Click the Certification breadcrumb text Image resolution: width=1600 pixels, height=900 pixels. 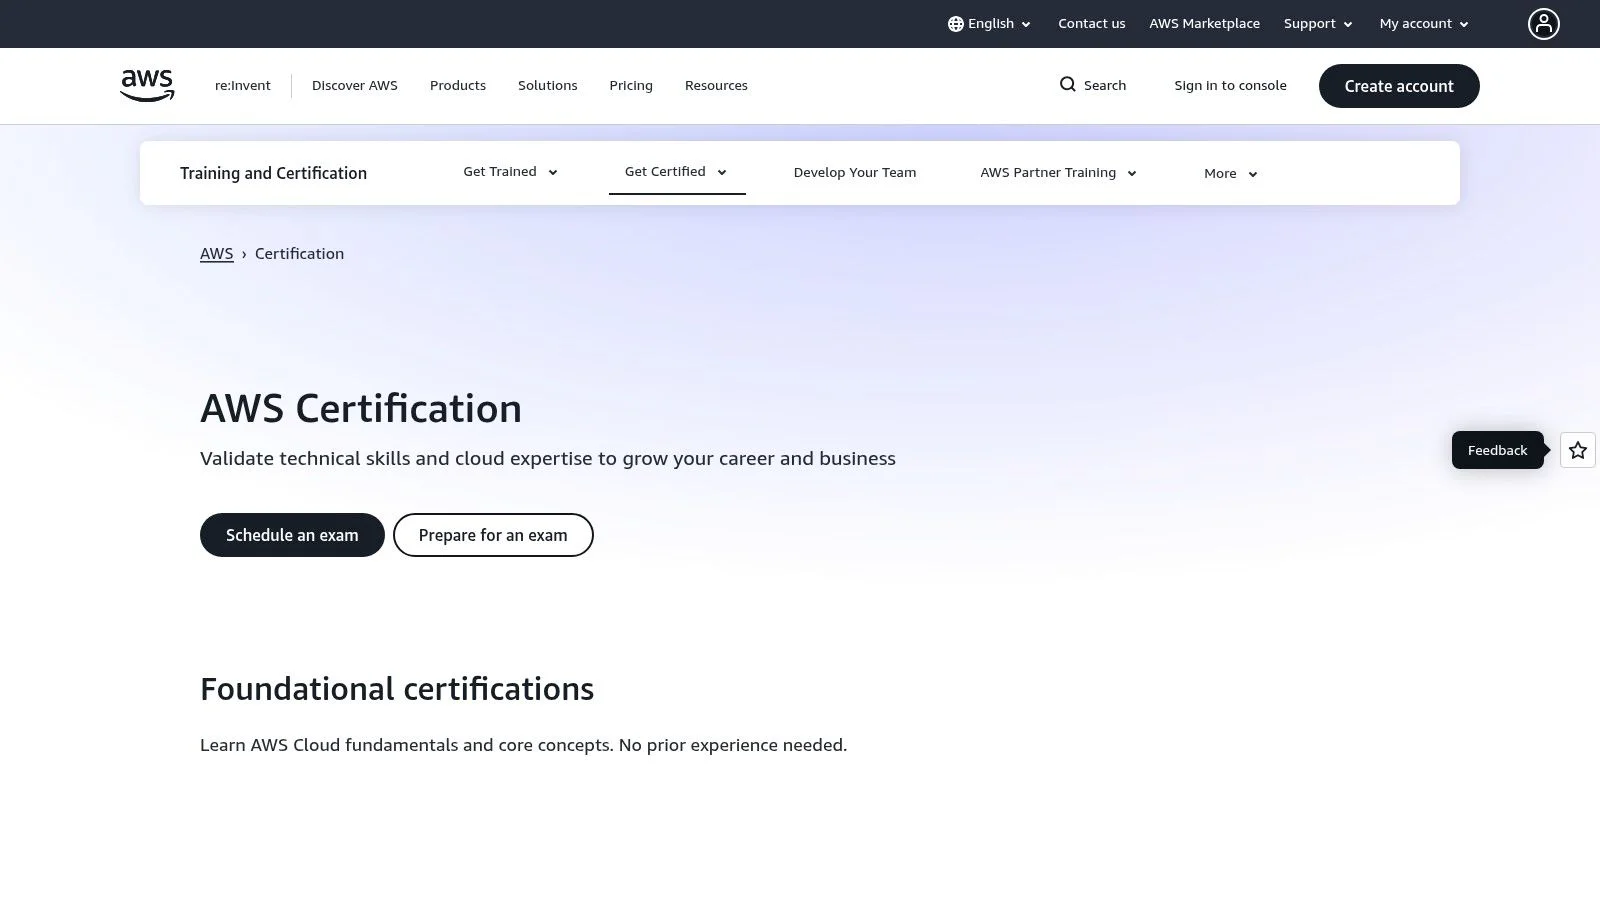click(x=299, y=254)
